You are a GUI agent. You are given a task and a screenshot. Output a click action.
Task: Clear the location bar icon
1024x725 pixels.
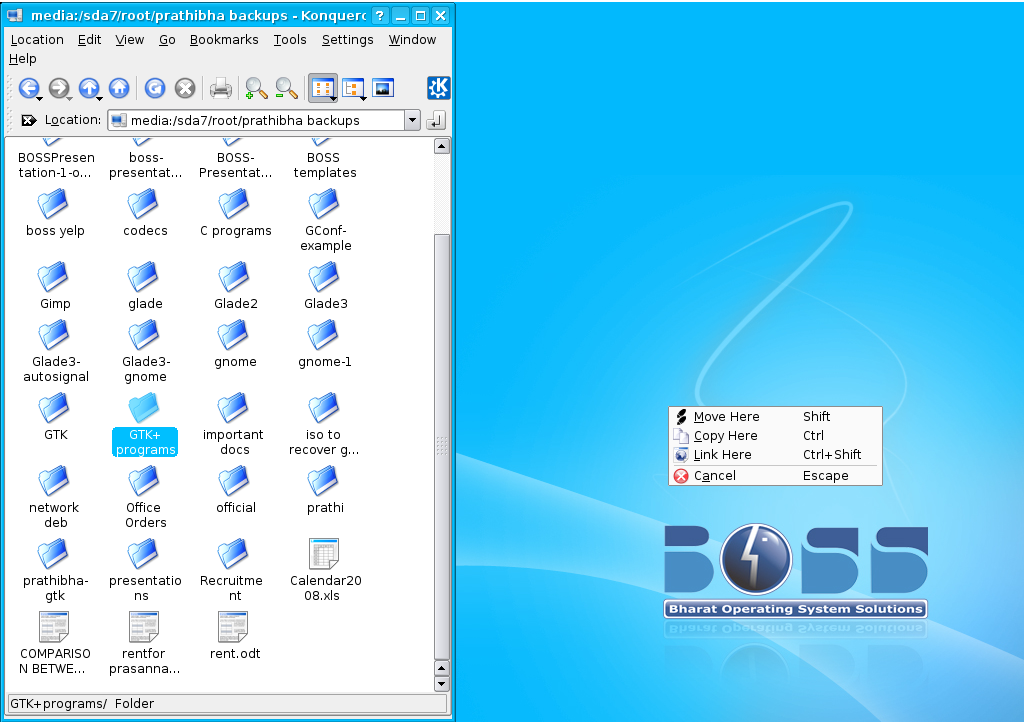(x=28, y=120)
